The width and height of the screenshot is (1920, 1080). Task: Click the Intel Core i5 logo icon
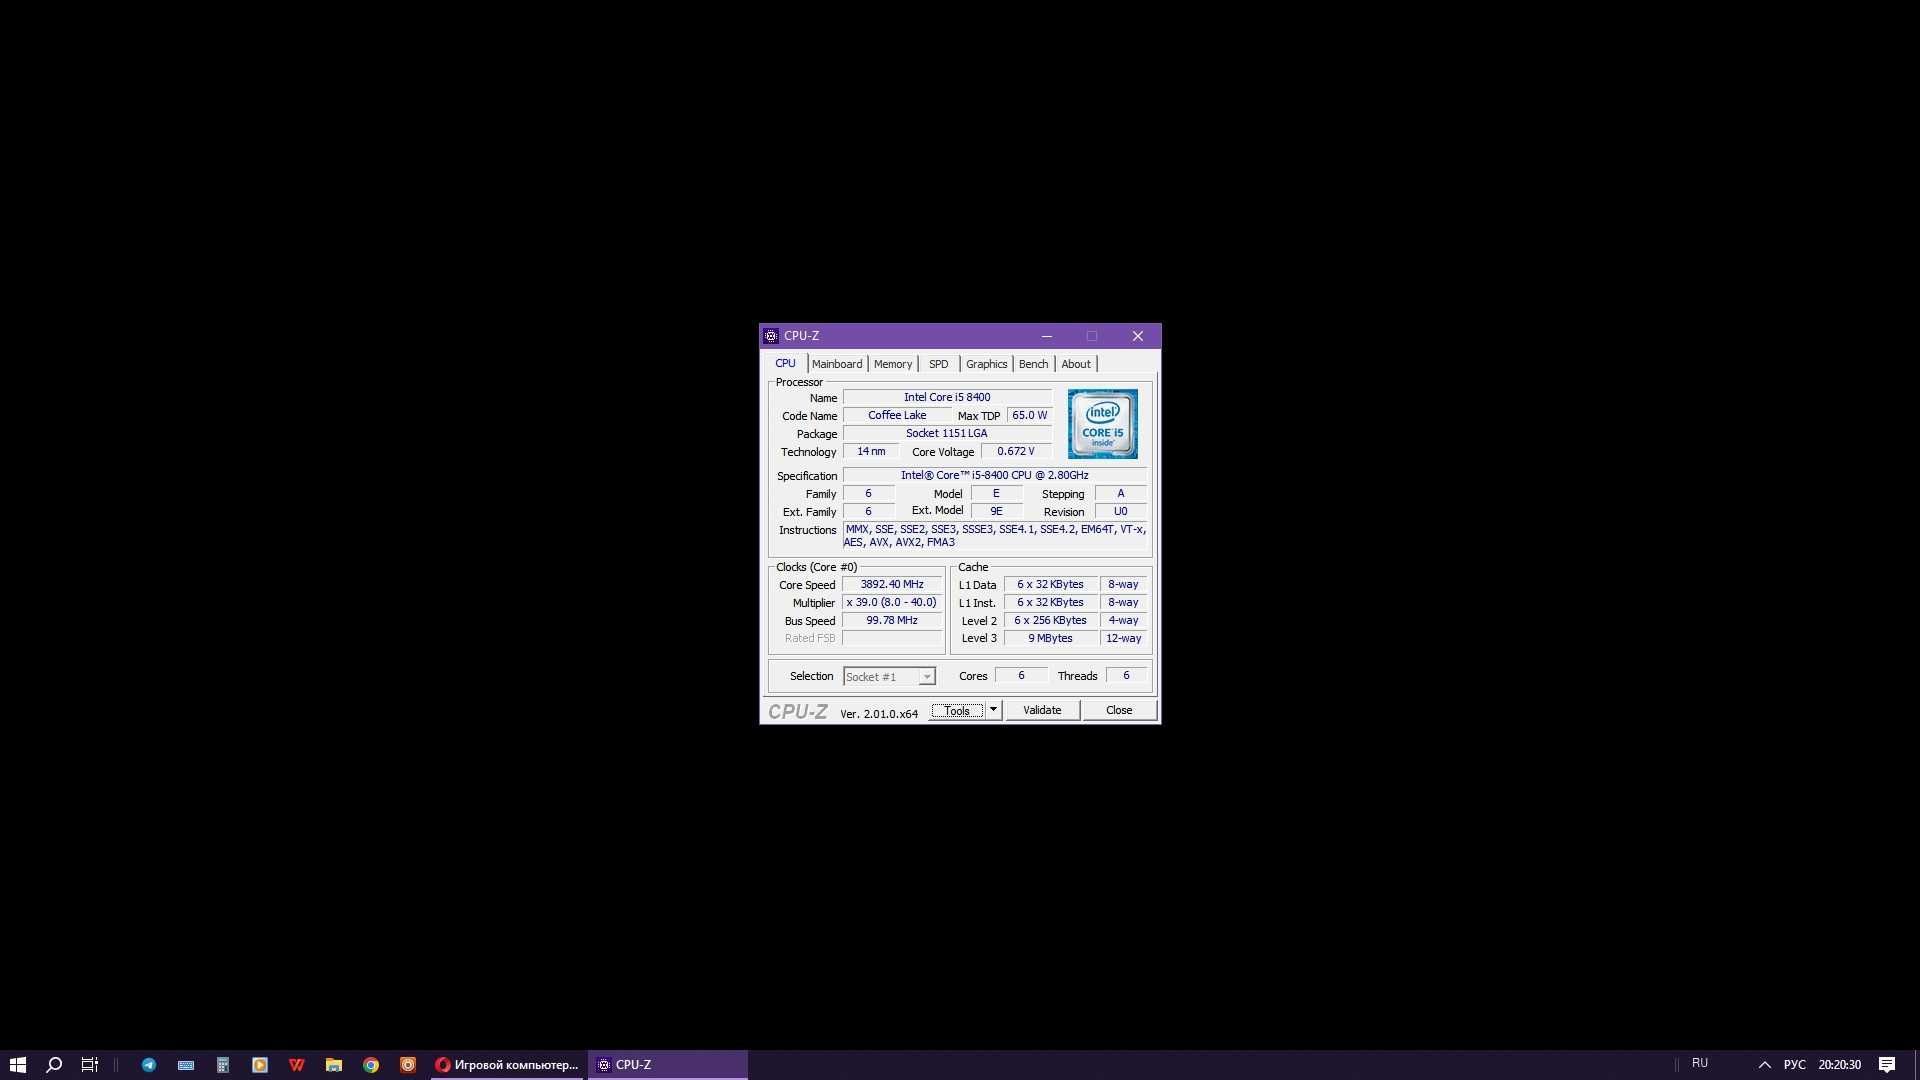[1101, 422]
